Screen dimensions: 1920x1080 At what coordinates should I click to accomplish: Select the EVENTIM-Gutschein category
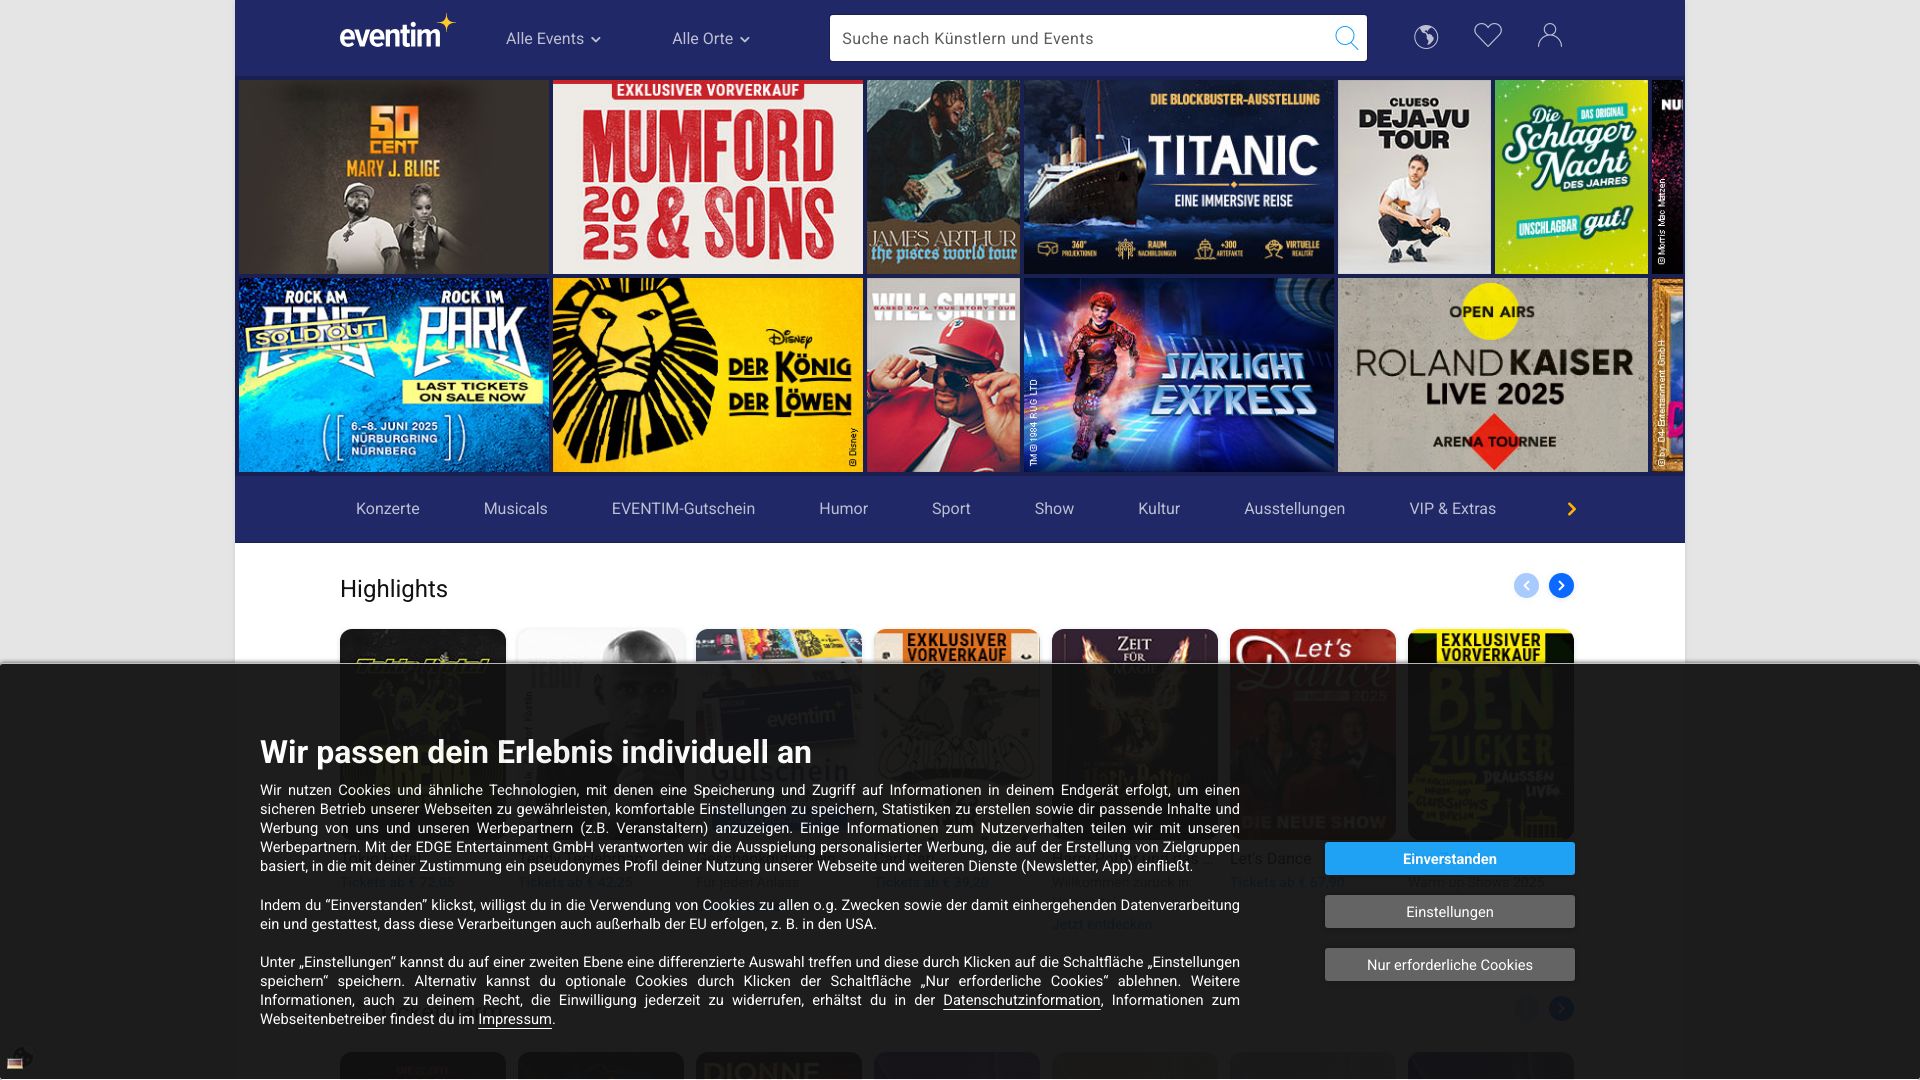(683, 509)
